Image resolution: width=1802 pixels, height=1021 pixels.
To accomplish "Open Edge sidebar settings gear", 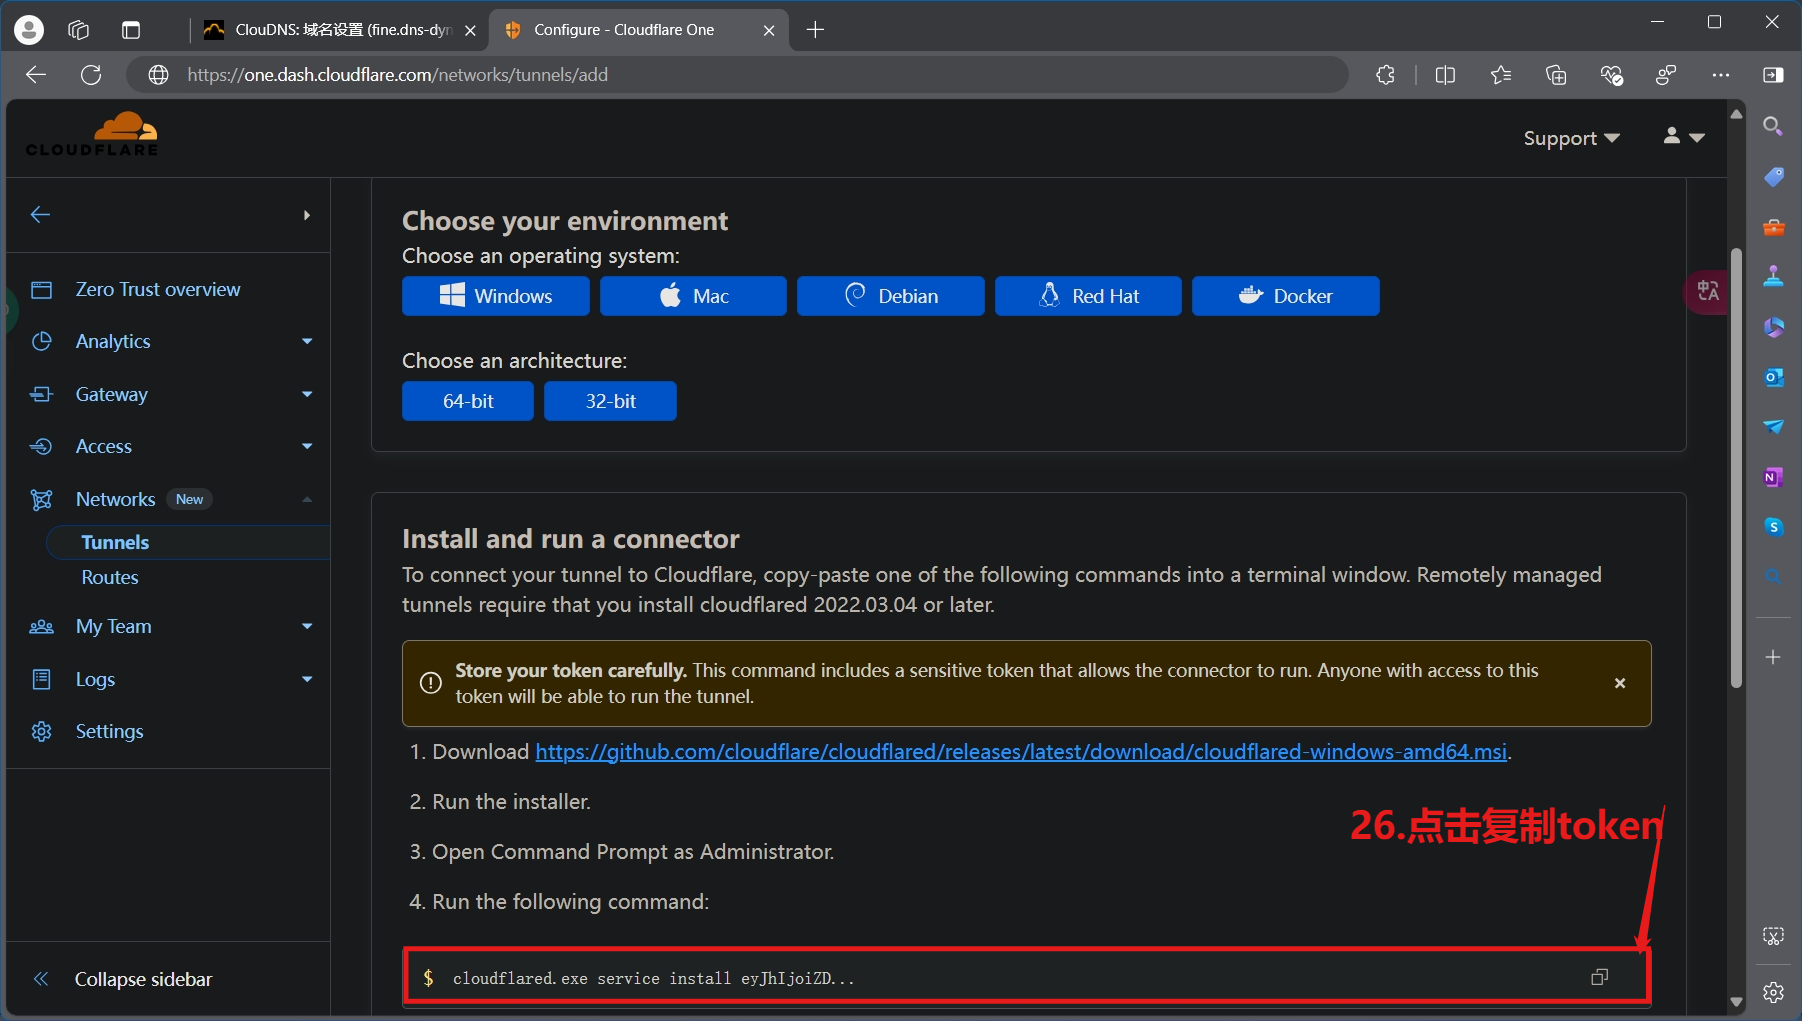I will coord(1773,992).
